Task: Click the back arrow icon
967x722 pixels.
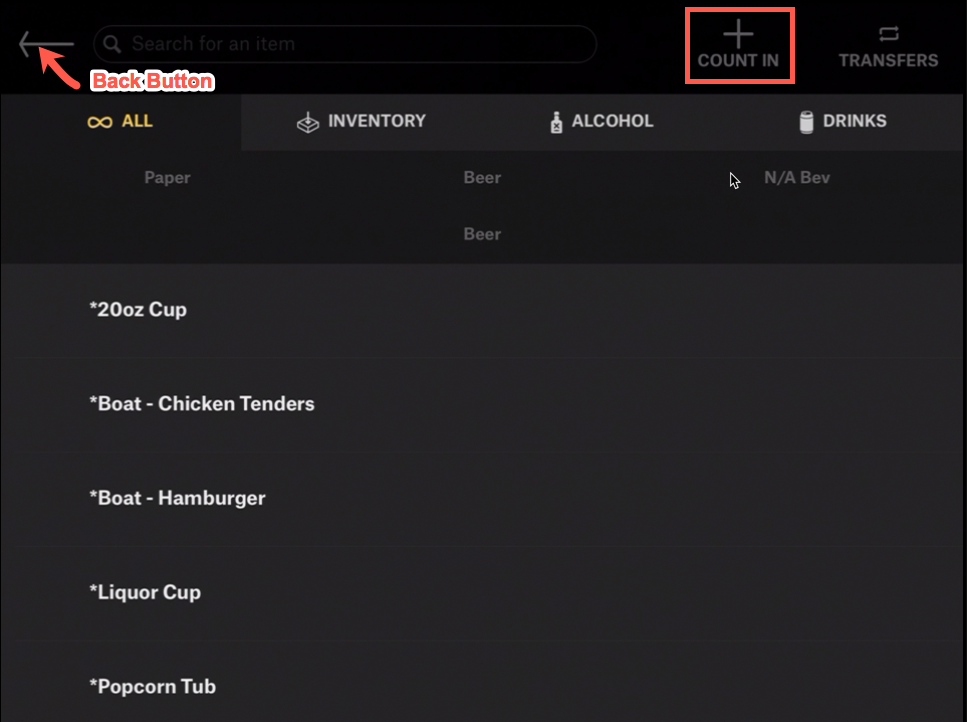Action: pyautogui.click(x=45, y=45)
